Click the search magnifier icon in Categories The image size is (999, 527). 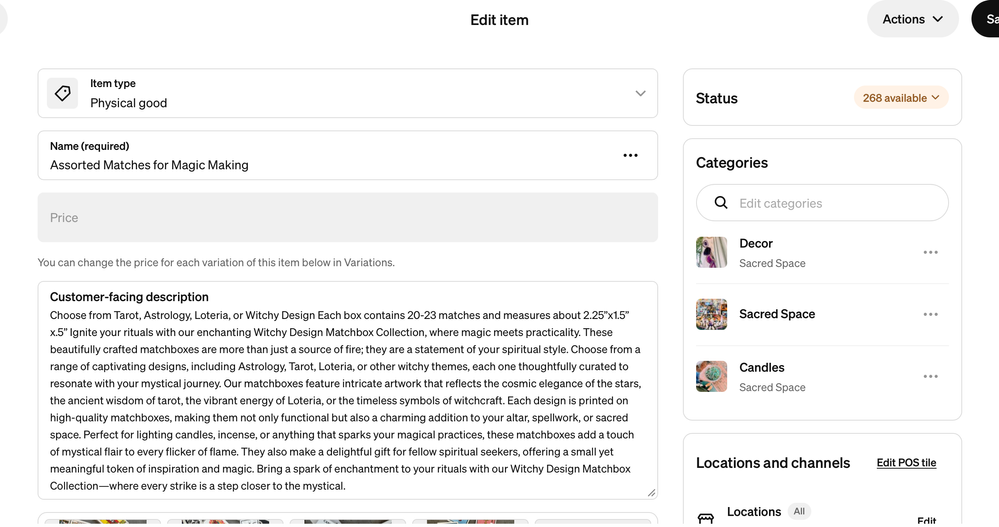point(721,203)
